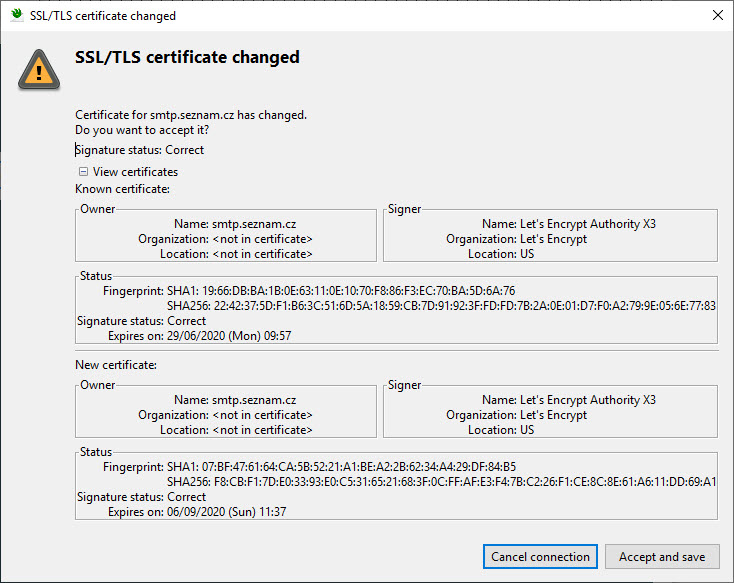This screenshot has width=734, height=583.
Task: Select new certificate SHA256 fingerprint starting F8:CB:F1
Action: [x=441, y=482]
